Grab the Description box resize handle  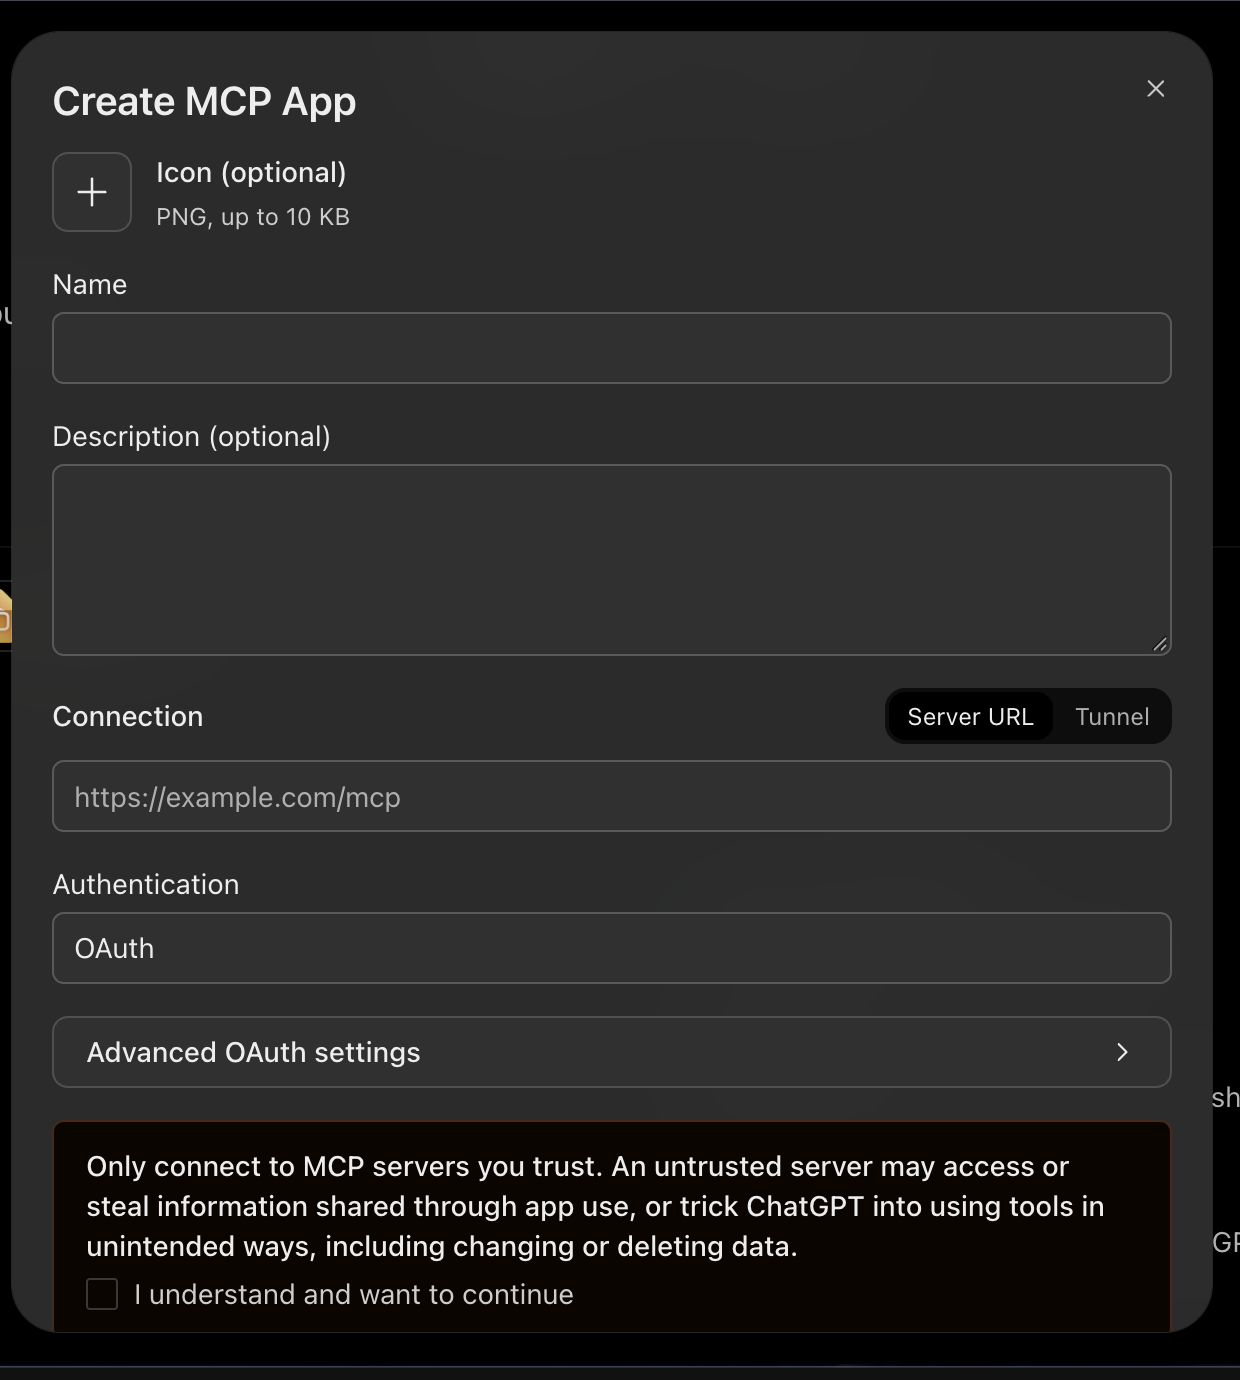[1160, 645]
